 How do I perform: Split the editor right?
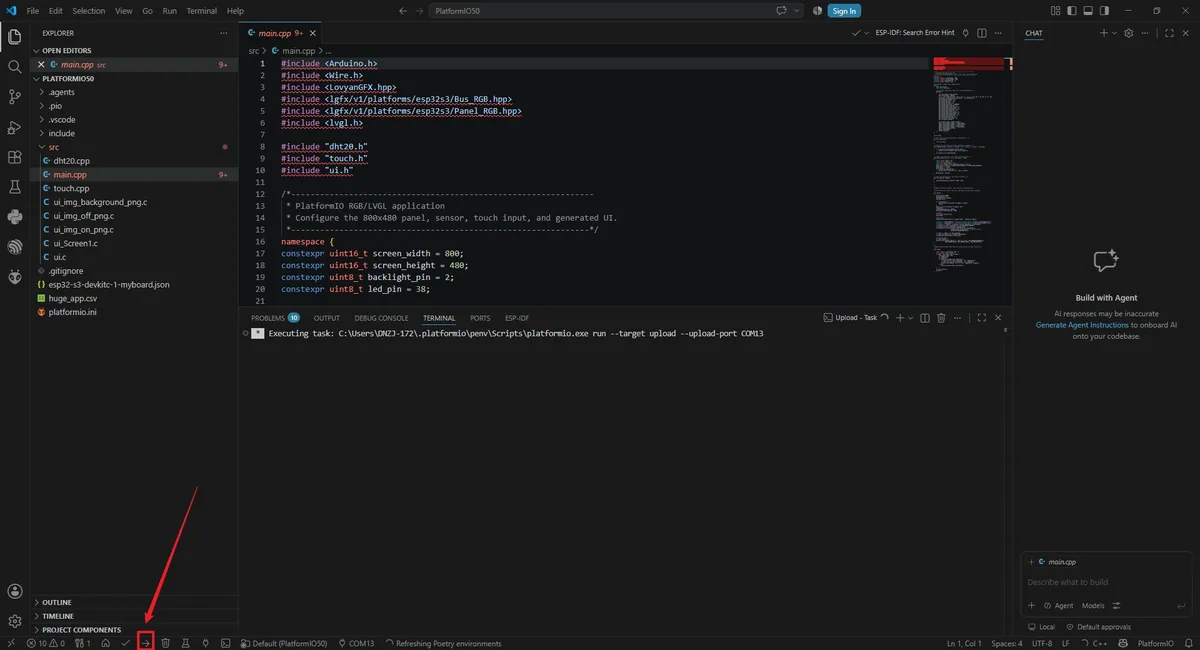tap(982, 33)
